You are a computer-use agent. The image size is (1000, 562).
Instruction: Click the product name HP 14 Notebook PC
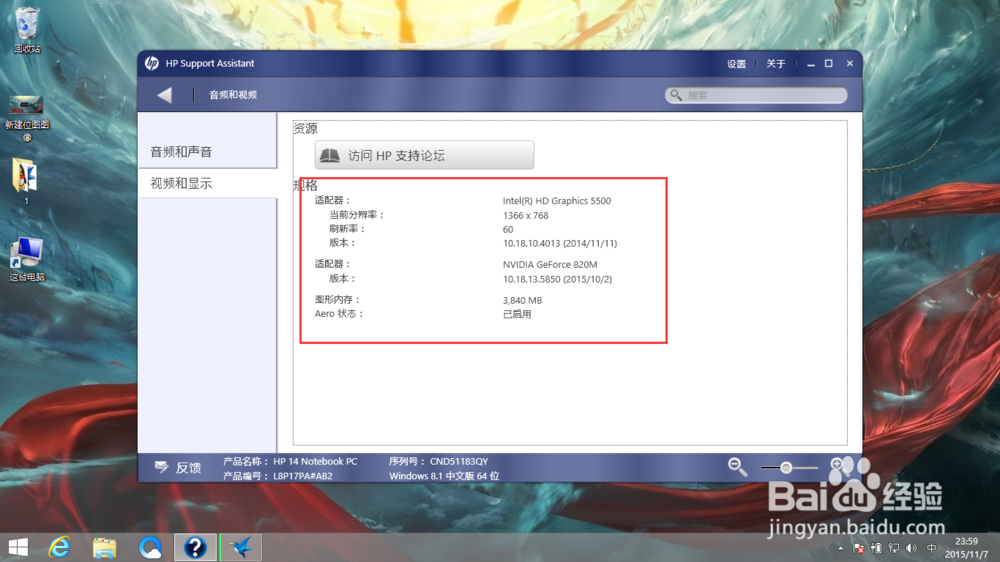(315, 461)
